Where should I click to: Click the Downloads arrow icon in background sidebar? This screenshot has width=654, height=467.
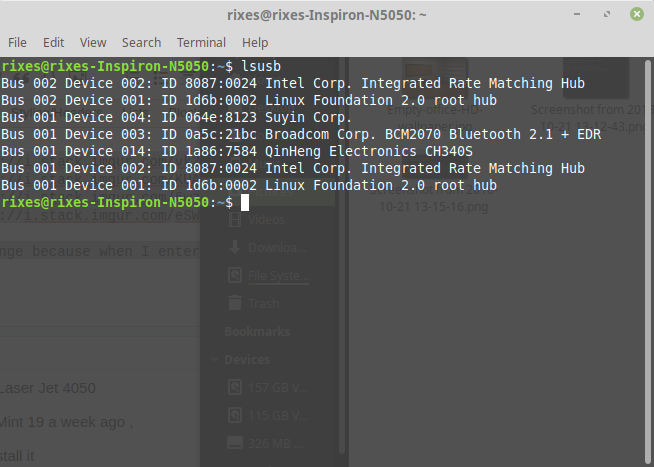(x=235, y=247)
